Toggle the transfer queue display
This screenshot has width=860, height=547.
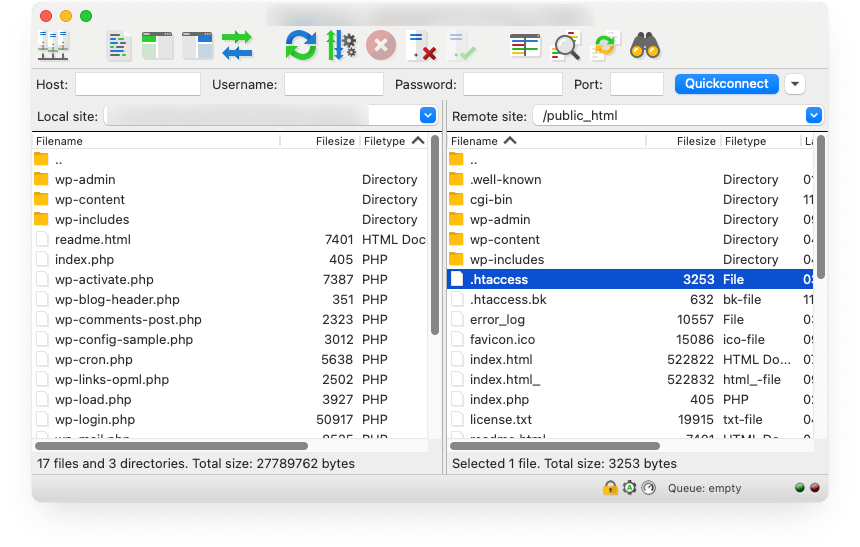(x=237, y=45)
